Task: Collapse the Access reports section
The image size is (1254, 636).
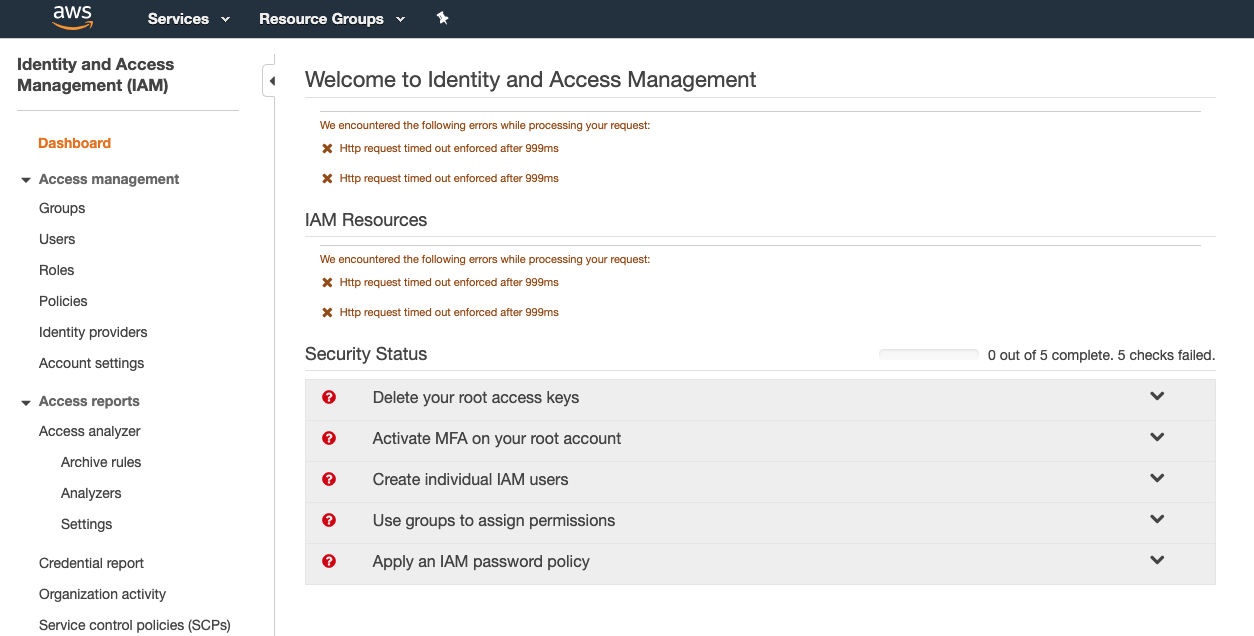Action: 24,400
